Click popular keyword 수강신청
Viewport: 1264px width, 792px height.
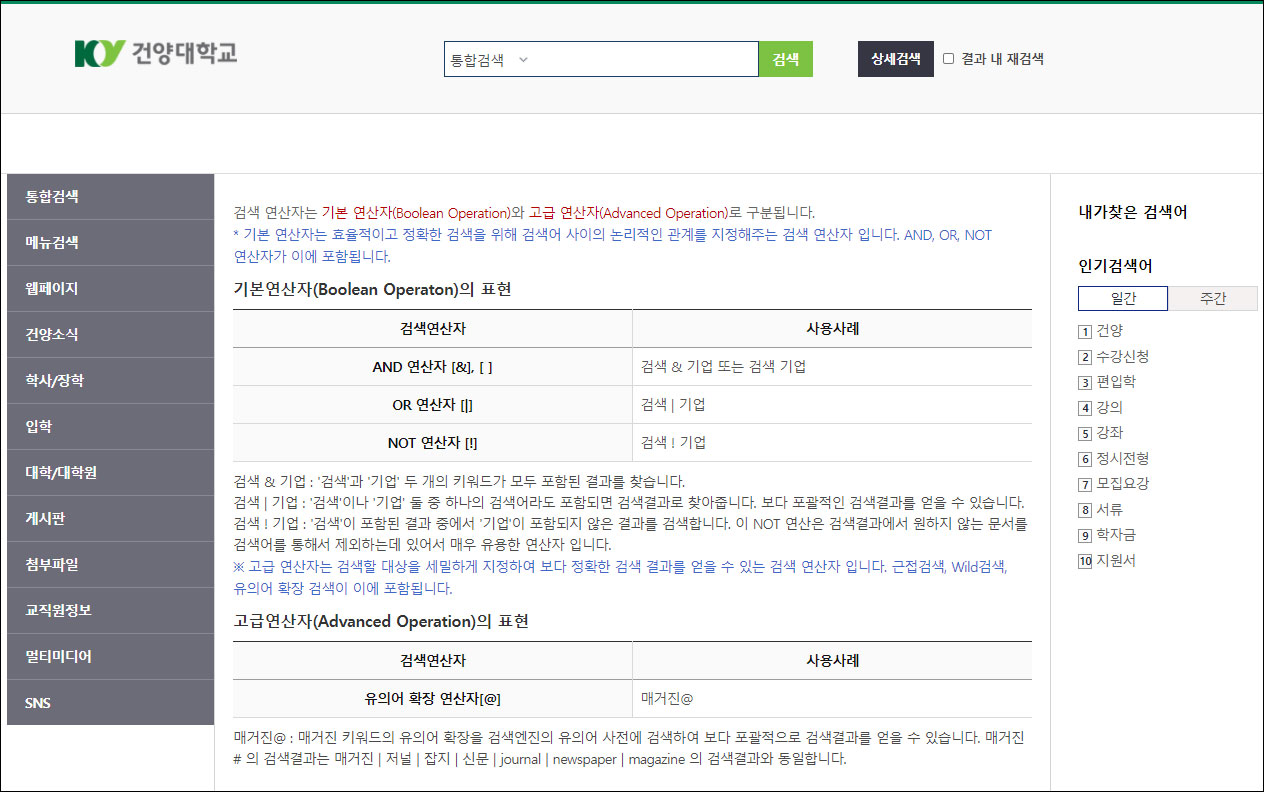(x=1122, y=357)
